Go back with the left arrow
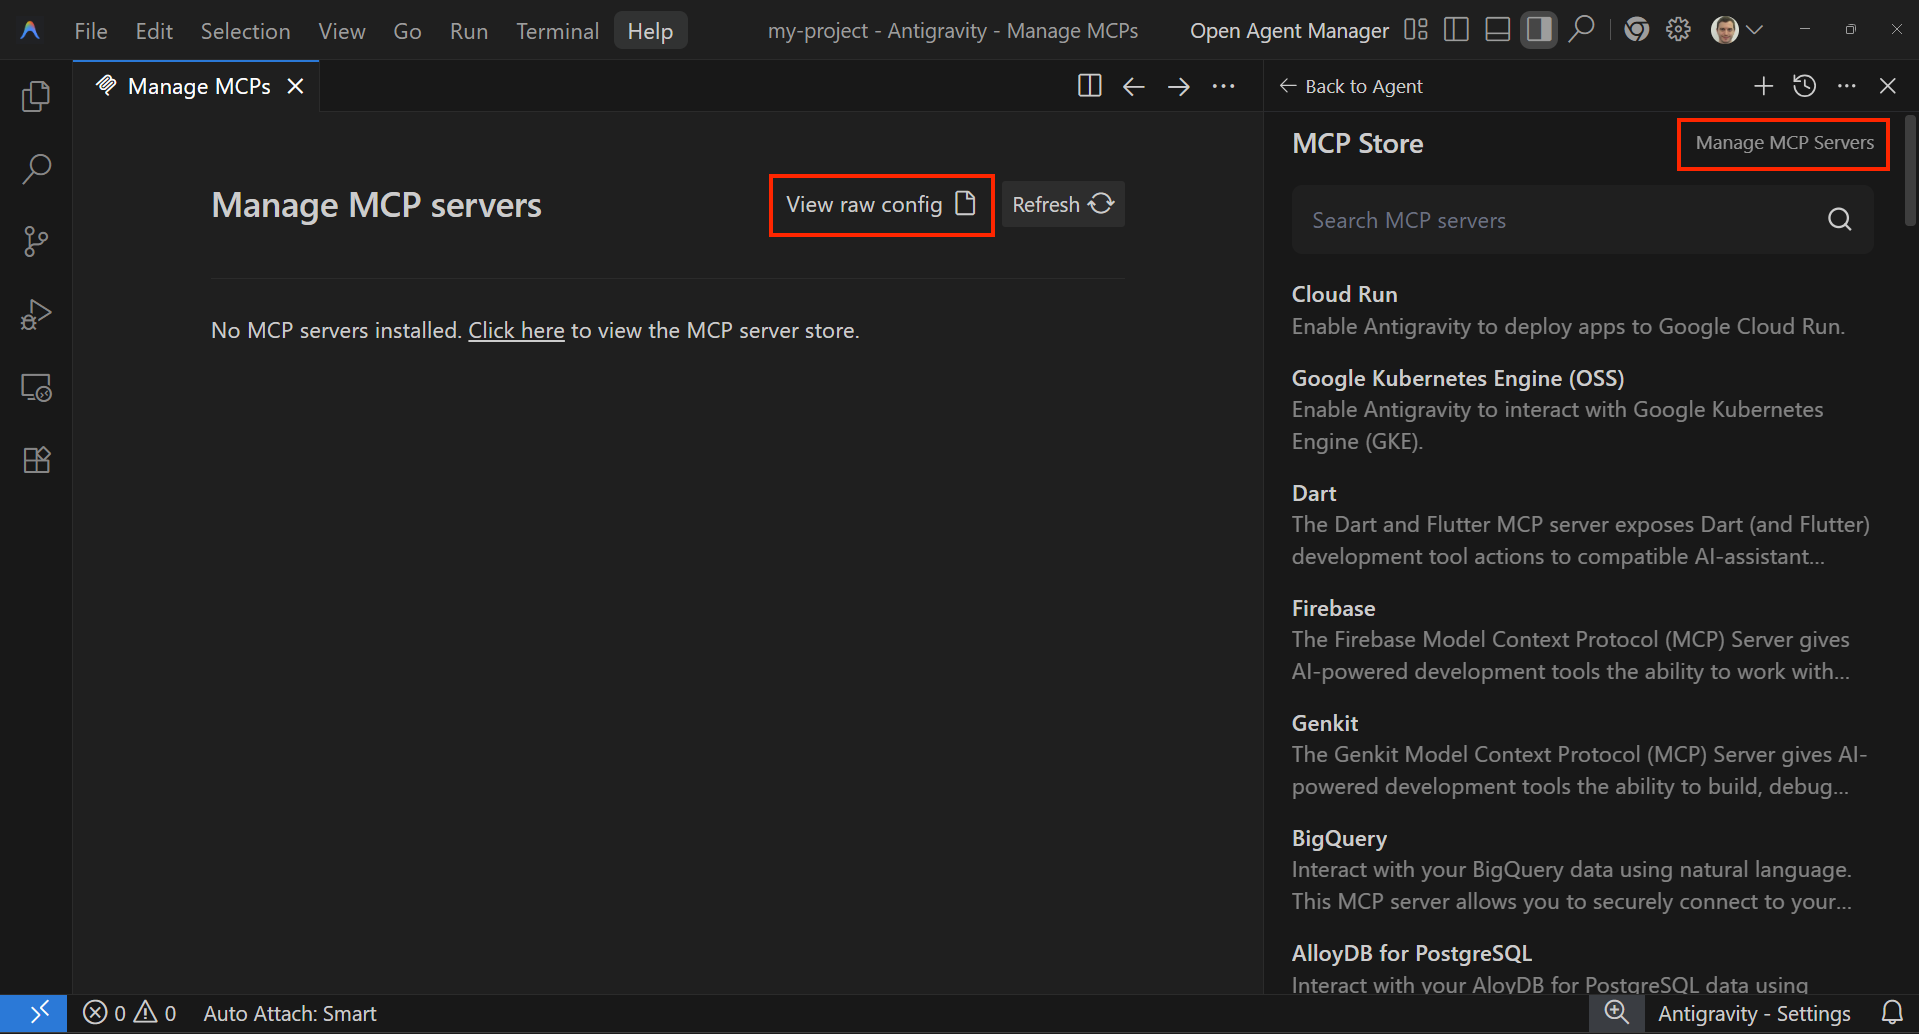Viewport: 1919px width, 1034px height. 1133,86
